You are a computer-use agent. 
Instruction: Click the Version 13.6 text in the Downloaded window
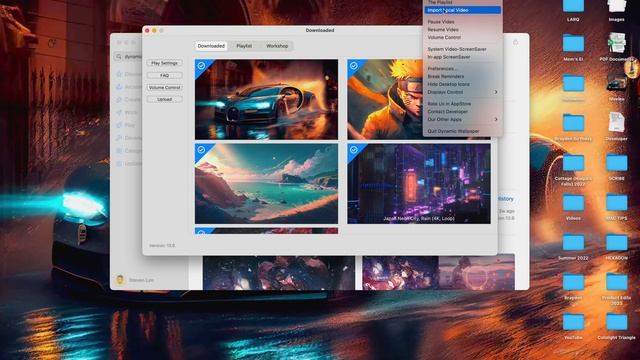[162, 246]
